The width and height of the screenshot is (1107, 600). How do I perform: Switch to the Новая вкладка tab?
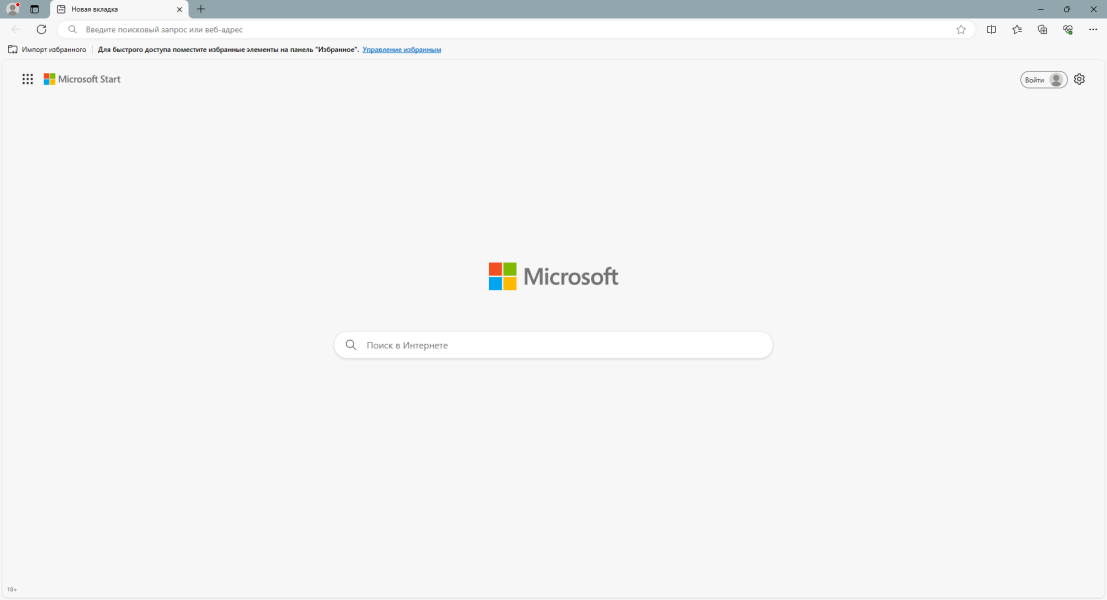[x=119, y=9]
